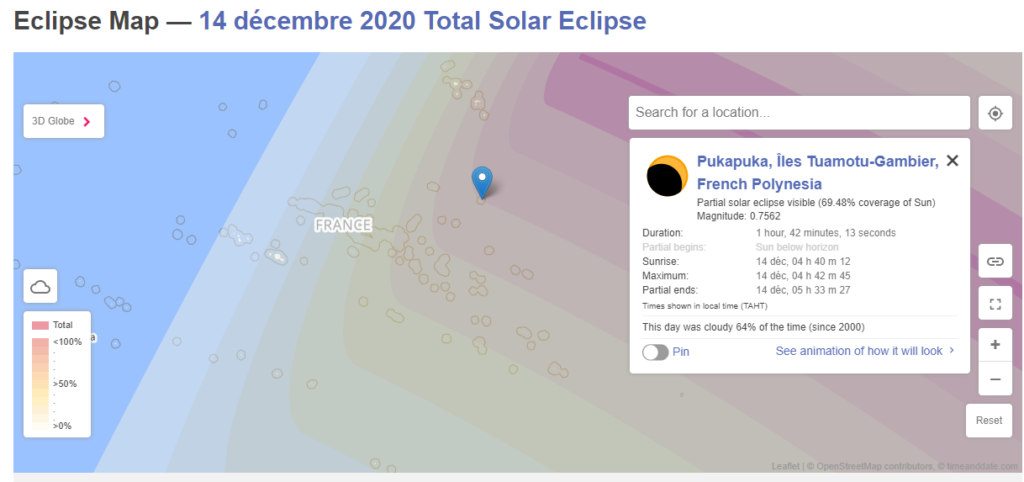The height and width of the screenshot is (482, 1024).
Task: Click the eclipsed sun thumbnail image
Action: coord(667,176)
